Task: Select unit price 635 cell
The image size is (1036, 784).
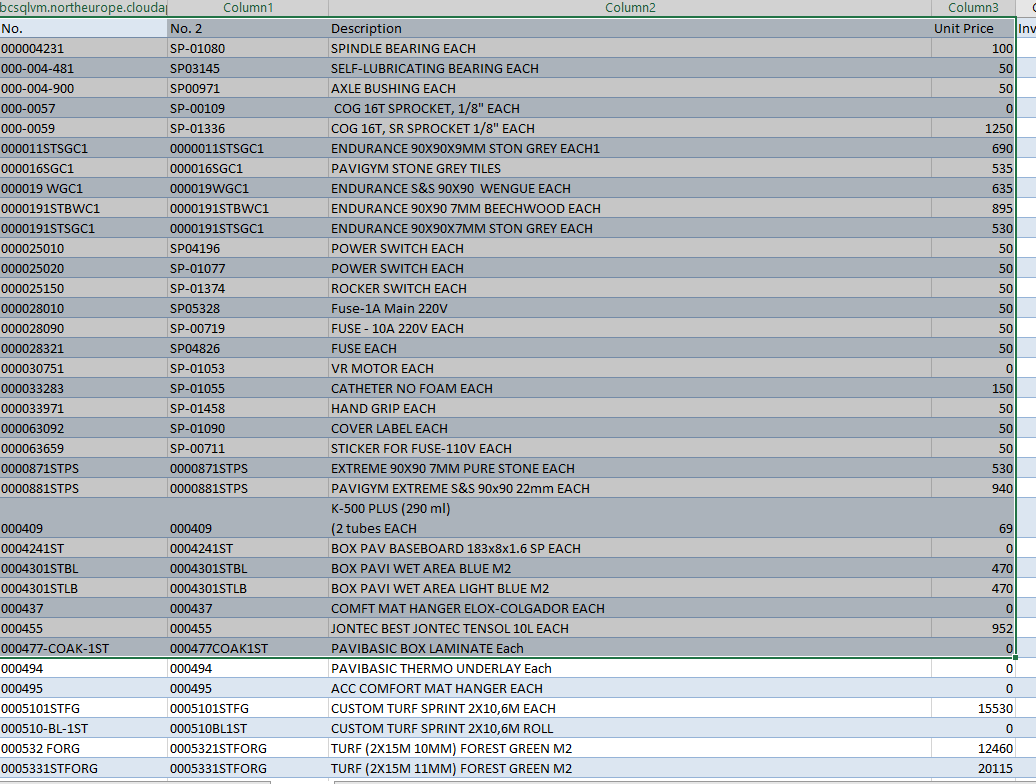Action: pos(973,188)
